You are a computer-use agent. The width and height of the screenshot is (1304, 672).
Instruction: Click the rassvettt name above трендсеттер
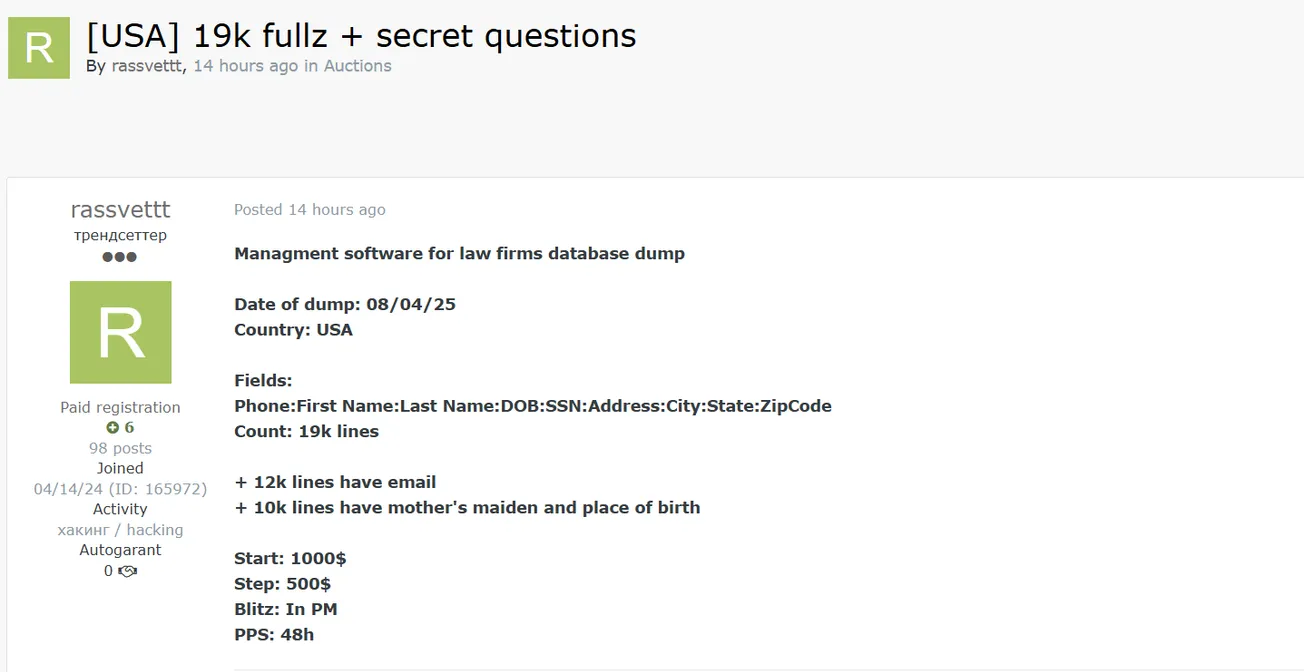pyautogui.click(x=120, y=210)
